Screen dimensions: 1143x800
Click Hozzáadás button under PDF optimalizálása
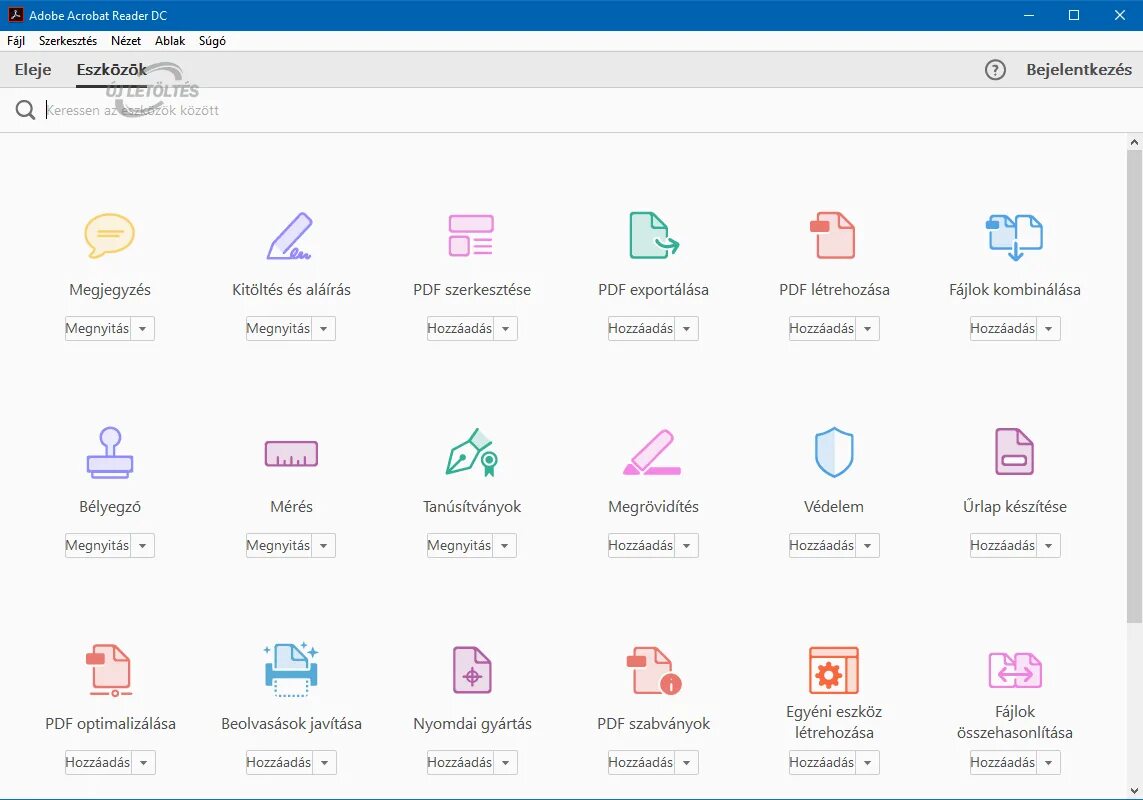click(x=98, y=763)
